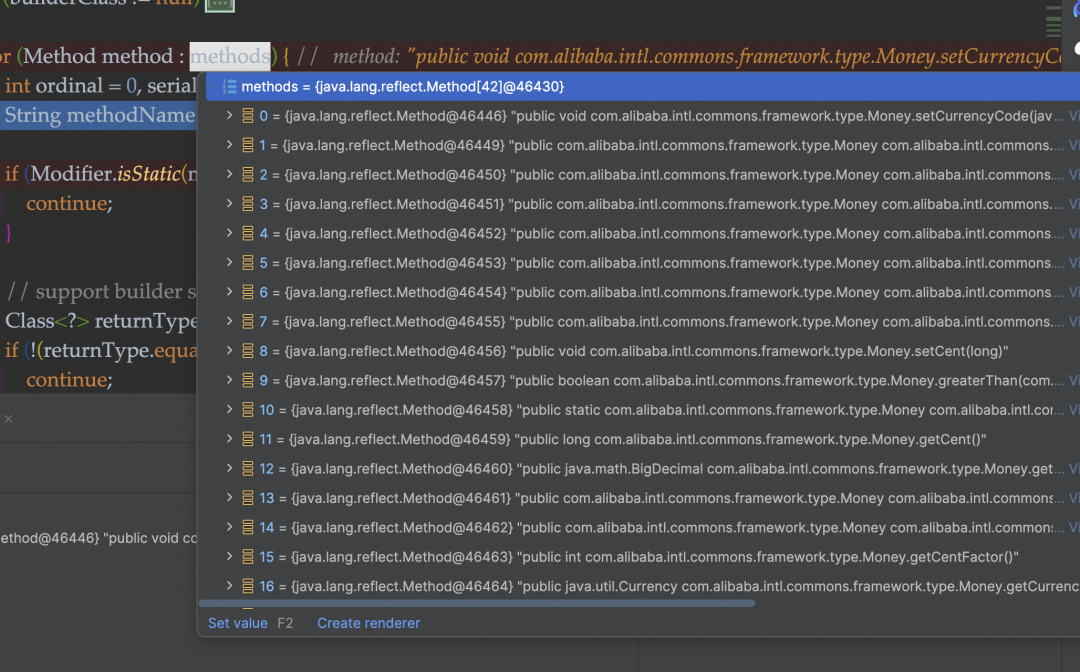Click the Create renderer link

368,623
